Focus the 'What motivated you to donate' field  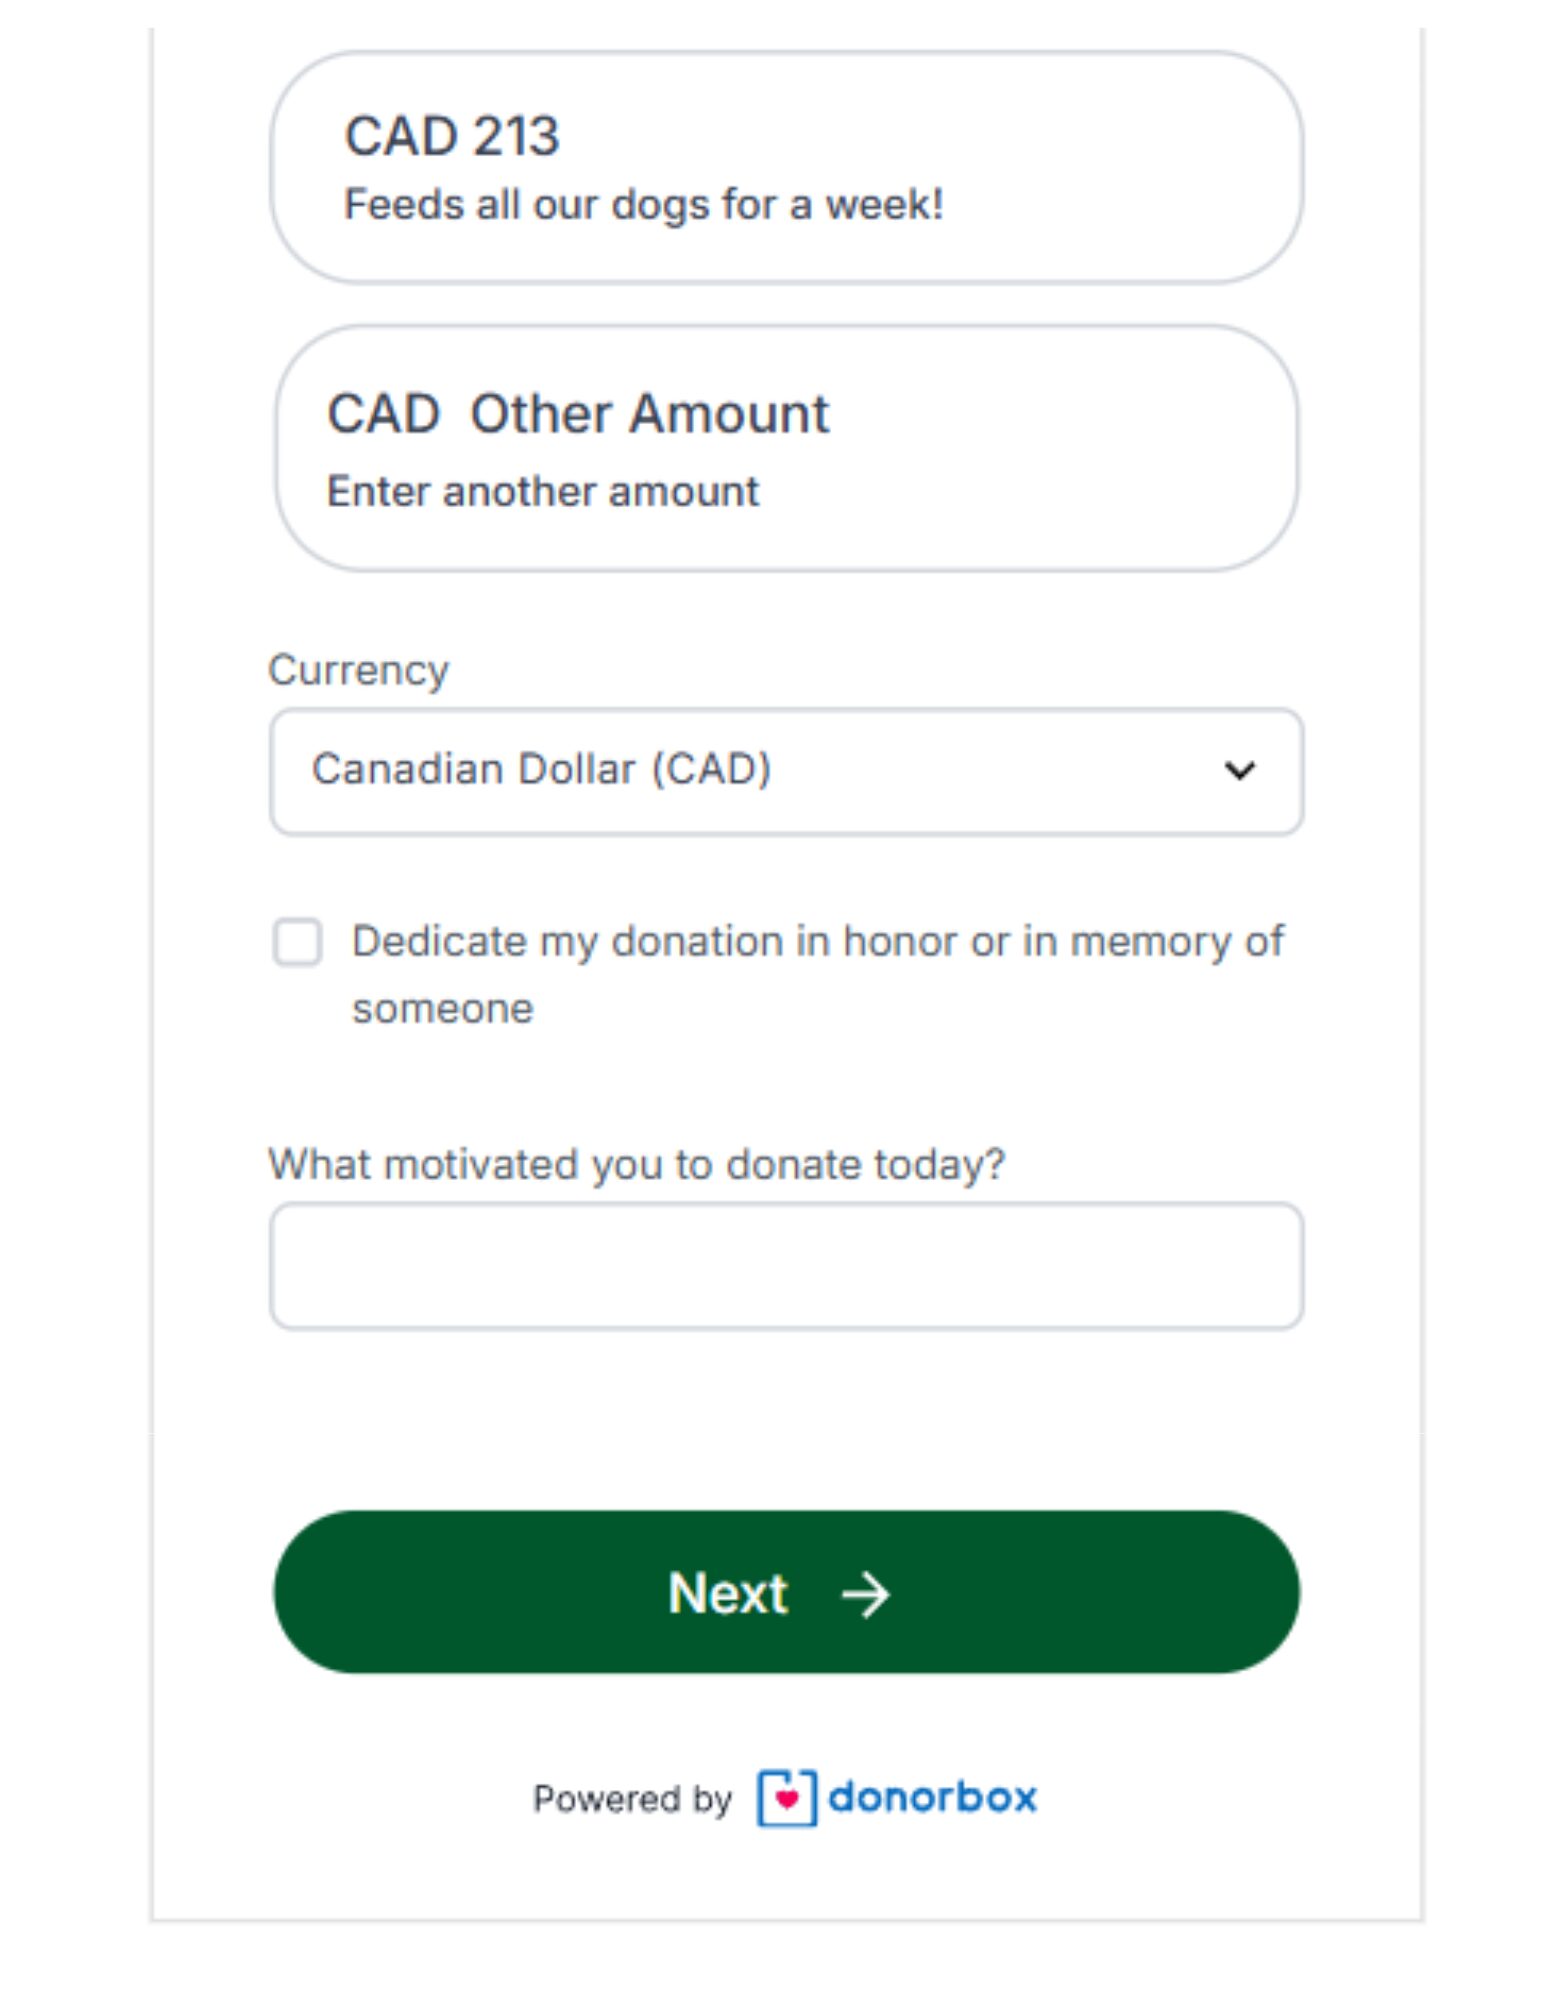tap(786, 1266)
